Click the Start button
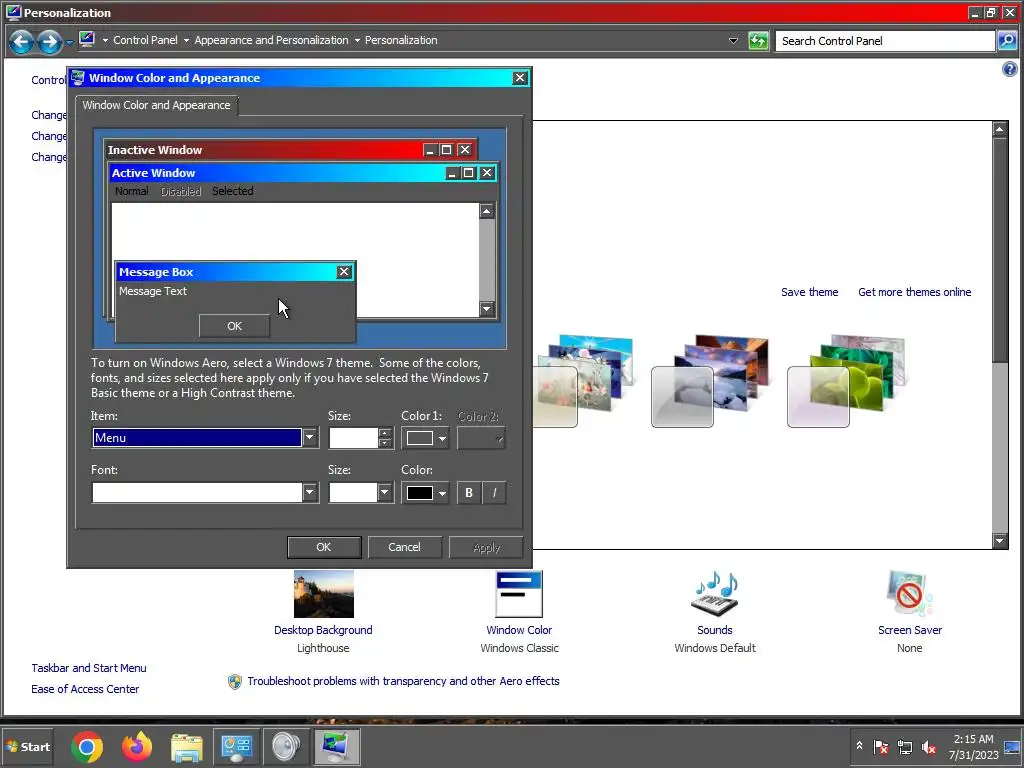This screenshot has height=768, width=1024. tap(27, 746)
